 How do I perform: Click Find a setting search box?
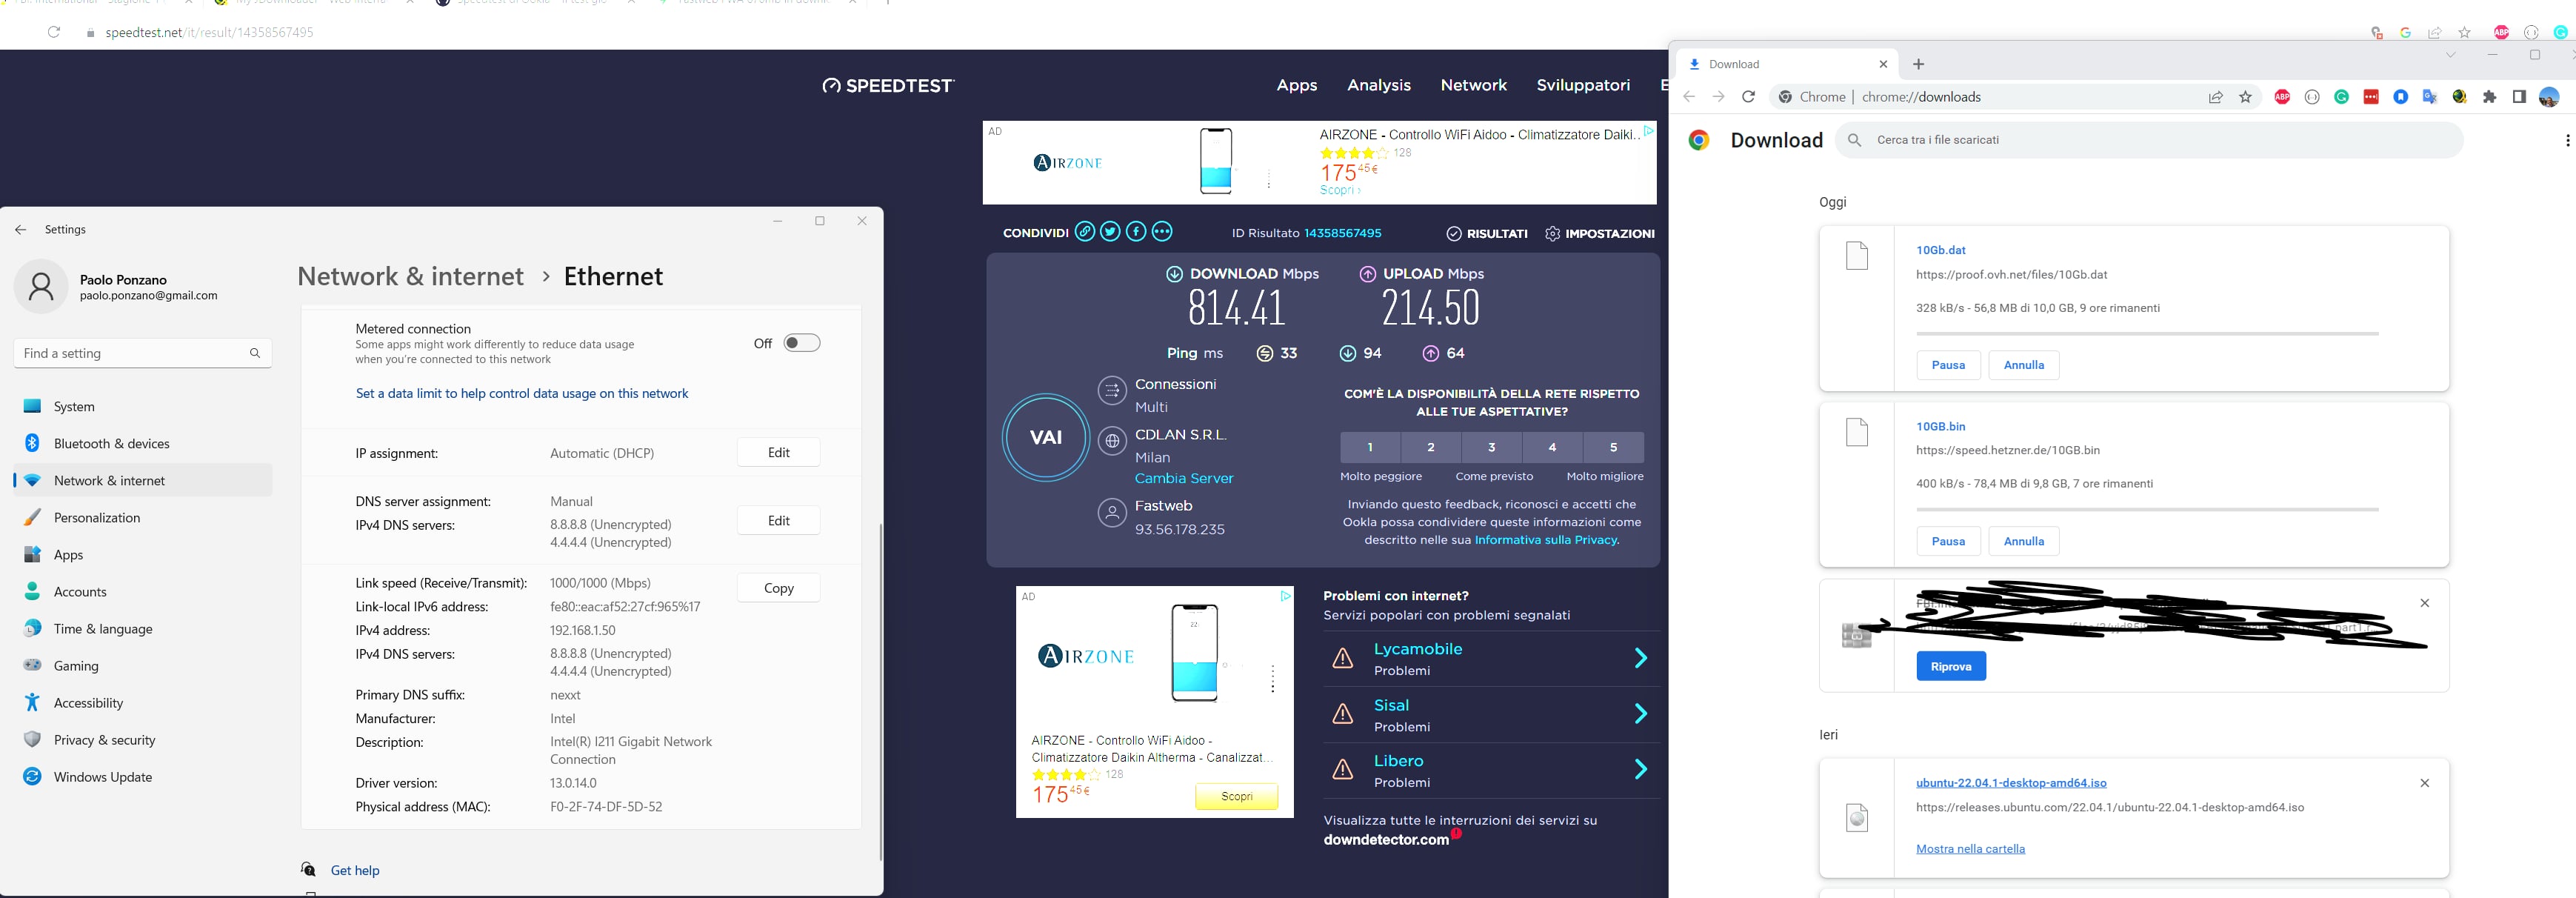(143, 353)
